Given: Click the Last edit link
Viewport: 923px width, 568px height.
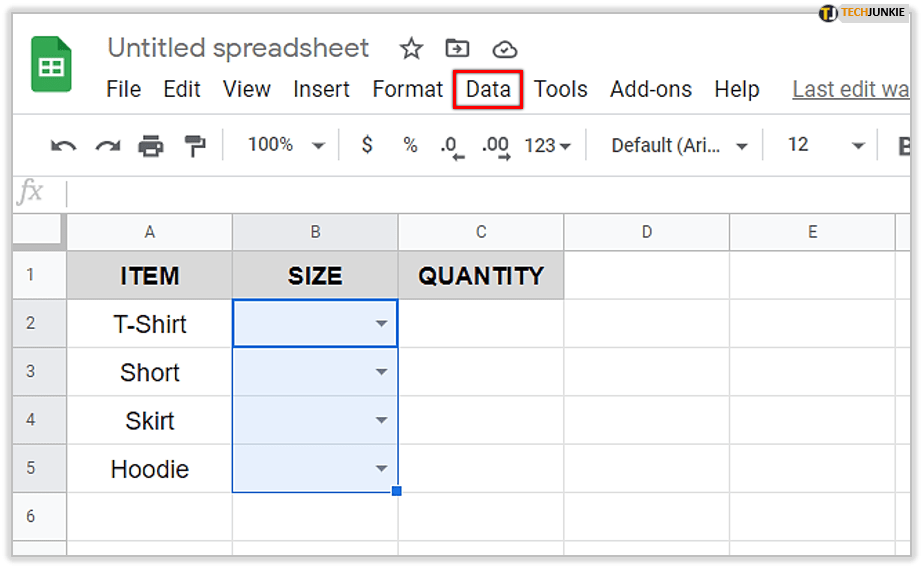Looking at the screenshot, I should [x=850, y=89].
